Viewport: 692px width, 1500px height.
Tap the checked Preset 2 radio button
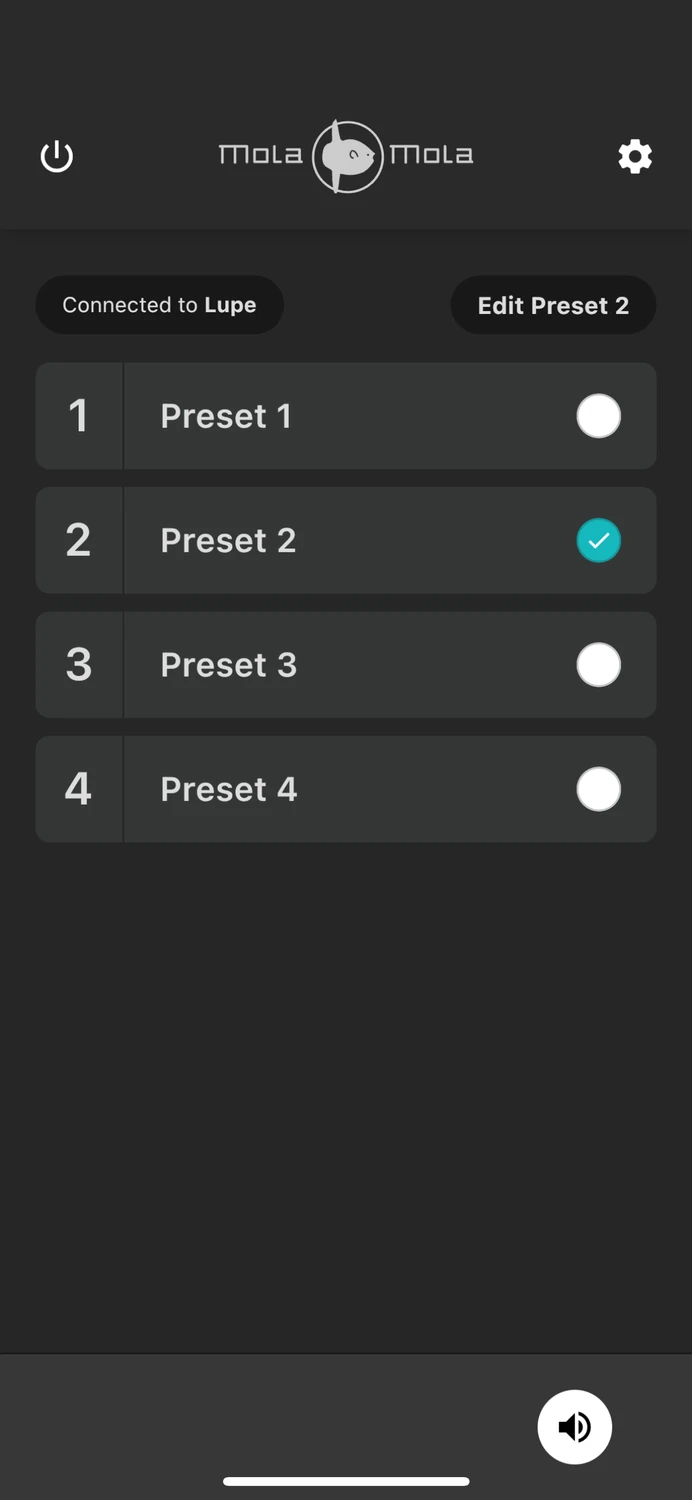coord(598,541)
